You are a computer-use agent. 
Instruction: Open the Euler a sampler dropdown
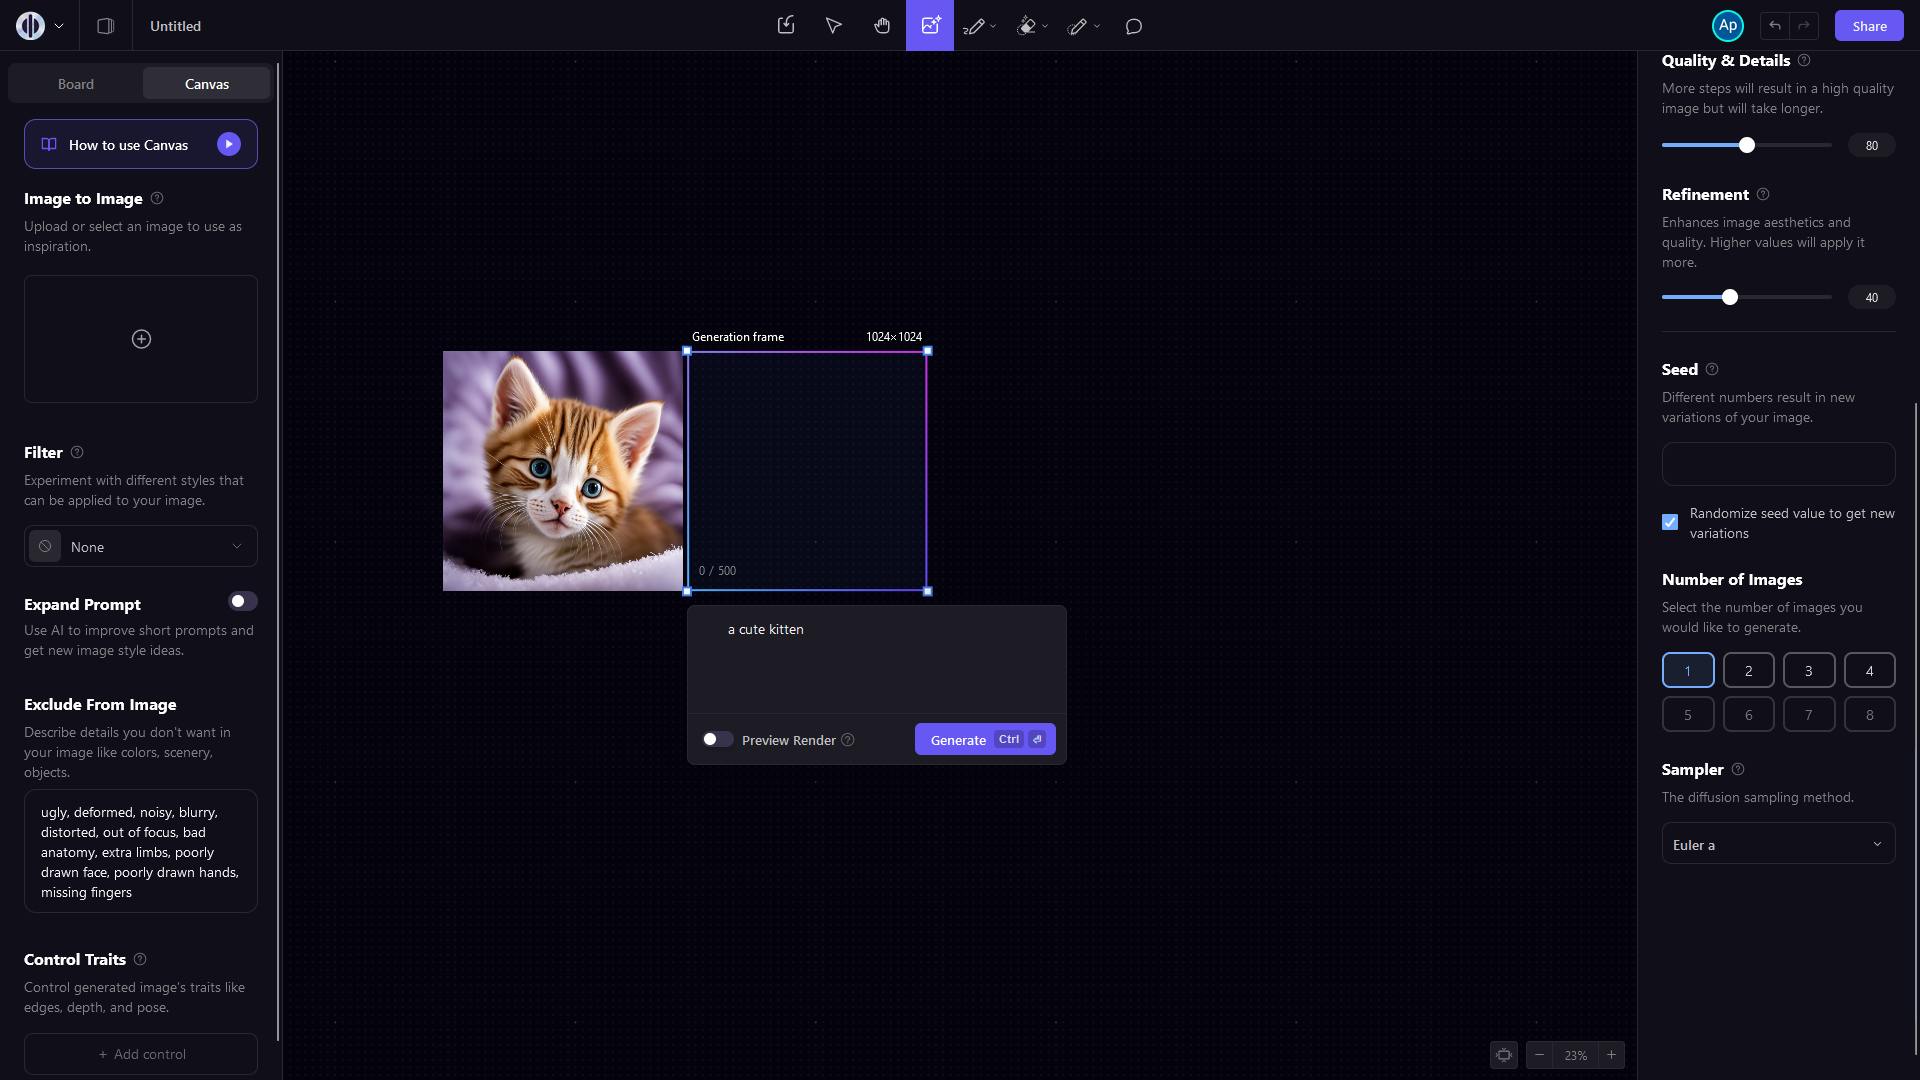(1778, 844)
